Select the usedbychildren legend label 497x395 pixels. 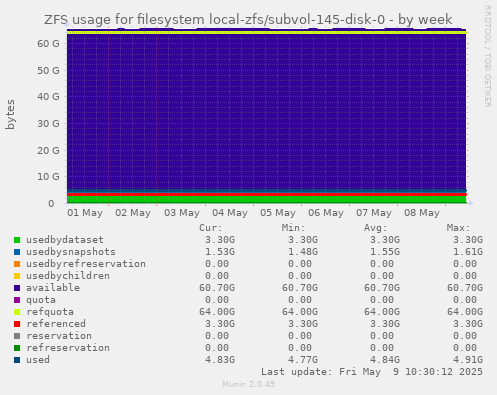pos(68,276)
